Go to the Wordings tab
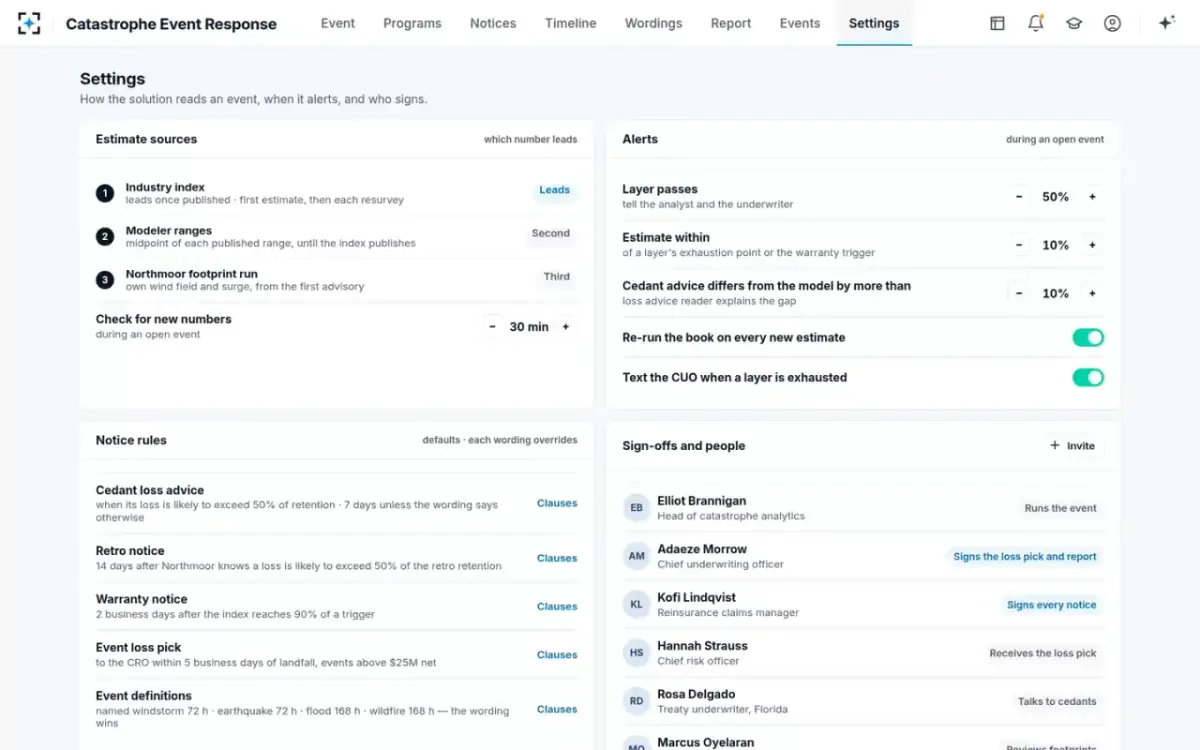Screen dimensions: 1200x750 (x=654, y=23)
